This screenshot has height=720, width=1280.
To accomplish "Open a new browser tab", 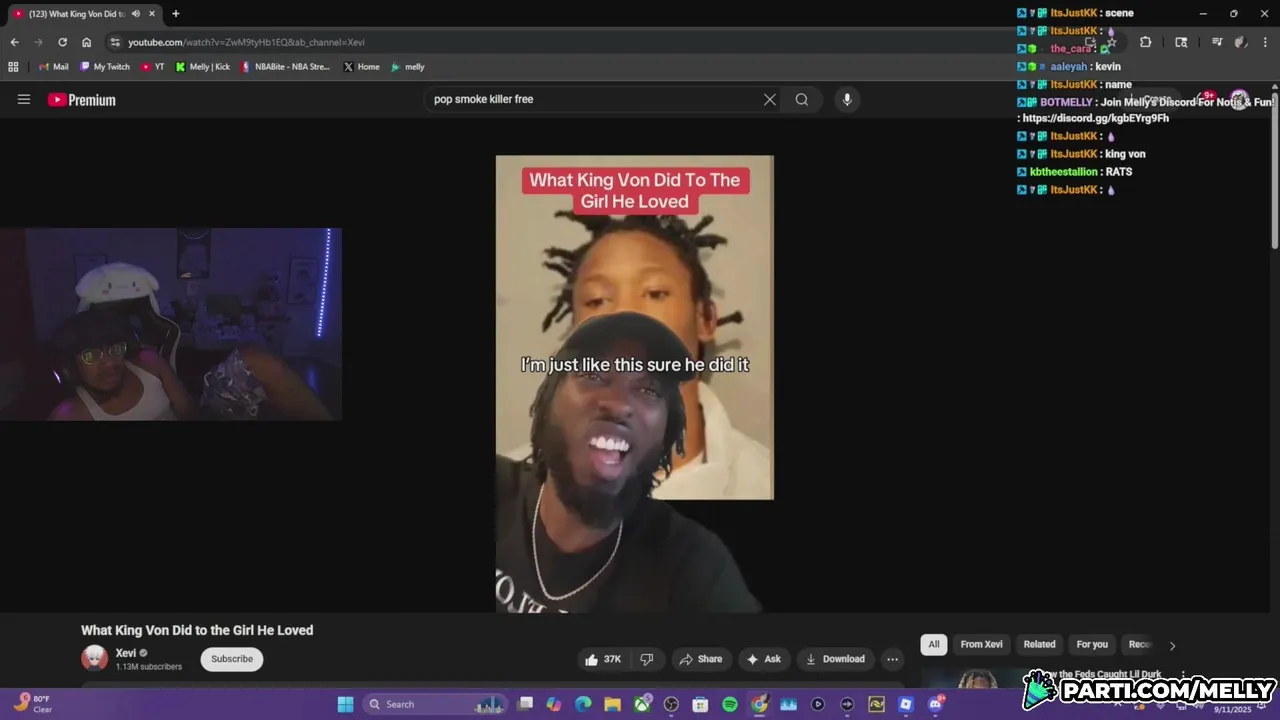I will tap(176, 13).
